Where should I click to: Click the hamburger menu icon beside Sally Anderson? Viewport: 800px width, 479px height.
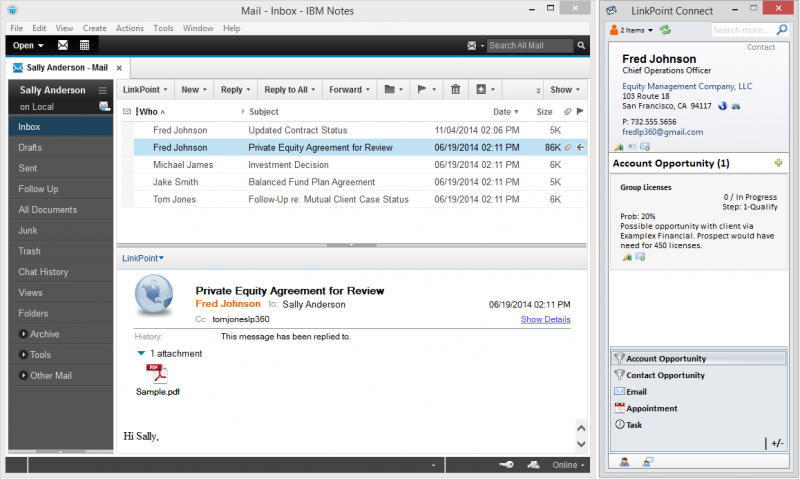click(x=103, y=90)
